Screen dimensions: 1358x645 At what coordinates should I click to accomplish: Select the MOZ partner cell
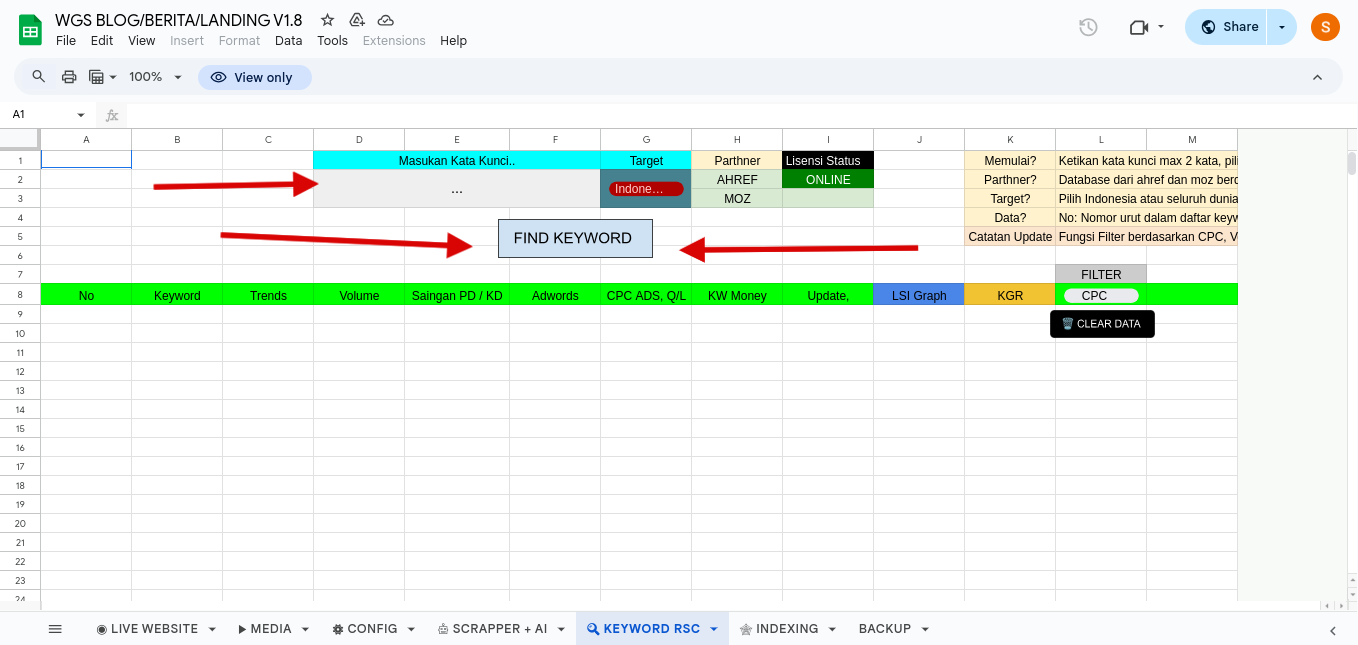click(737, 199)
